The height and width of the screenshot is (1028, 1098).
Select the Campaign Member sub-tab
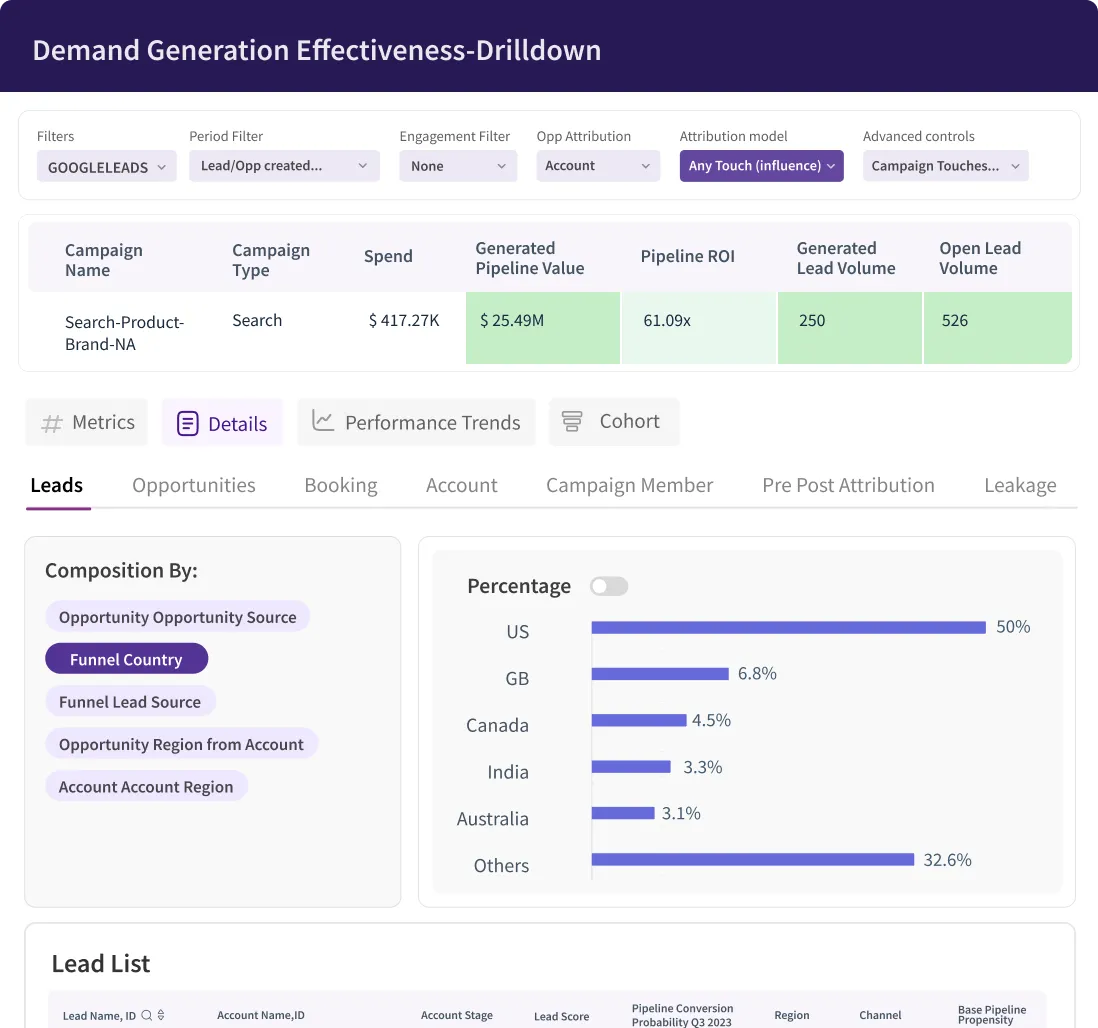pyautogui.click(x=630, y=485)
